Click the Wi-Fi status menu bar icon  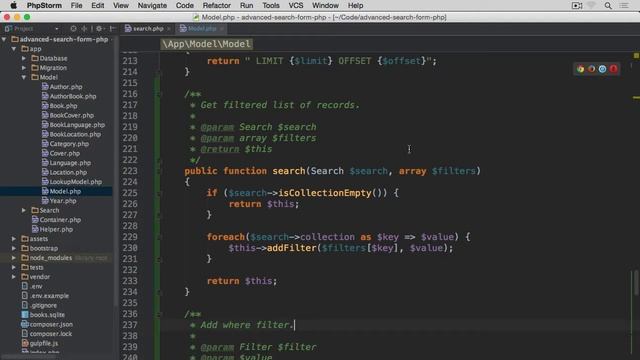(591, 6)
